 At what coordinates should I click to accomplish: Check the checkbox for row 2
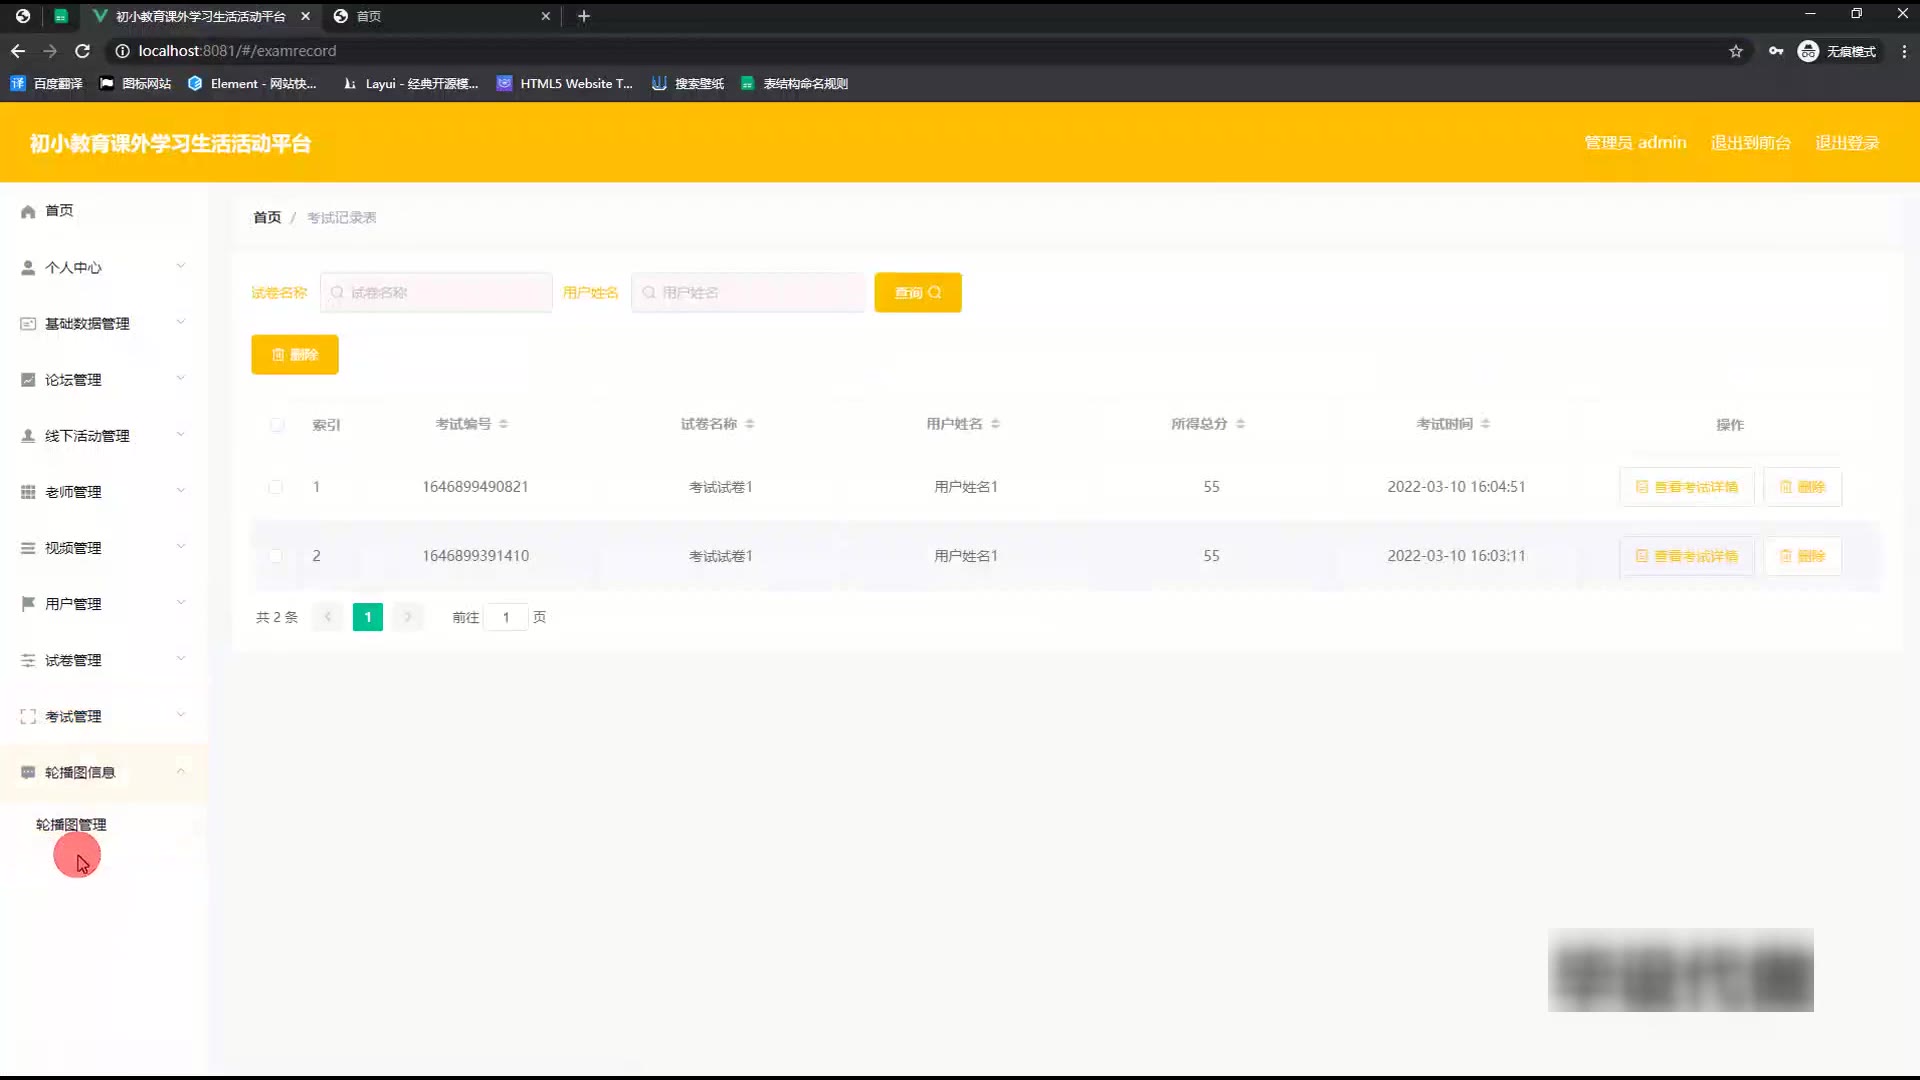[x=275, y=556]
